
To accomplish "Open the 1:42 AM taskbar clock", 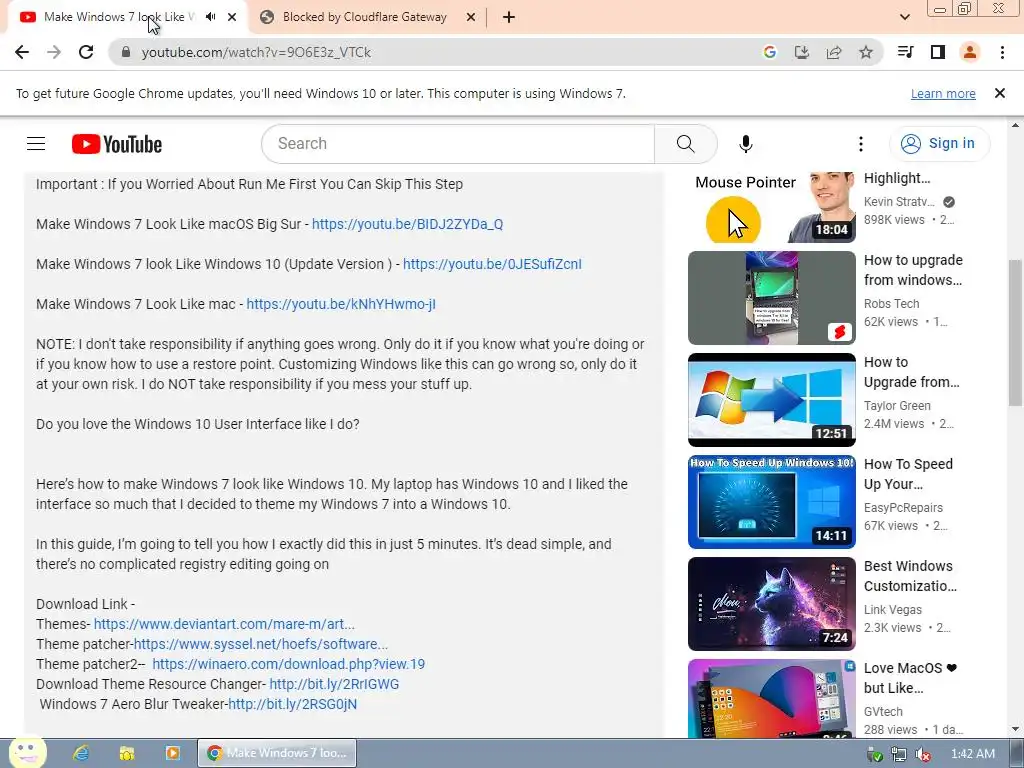I will coord(972,754).
